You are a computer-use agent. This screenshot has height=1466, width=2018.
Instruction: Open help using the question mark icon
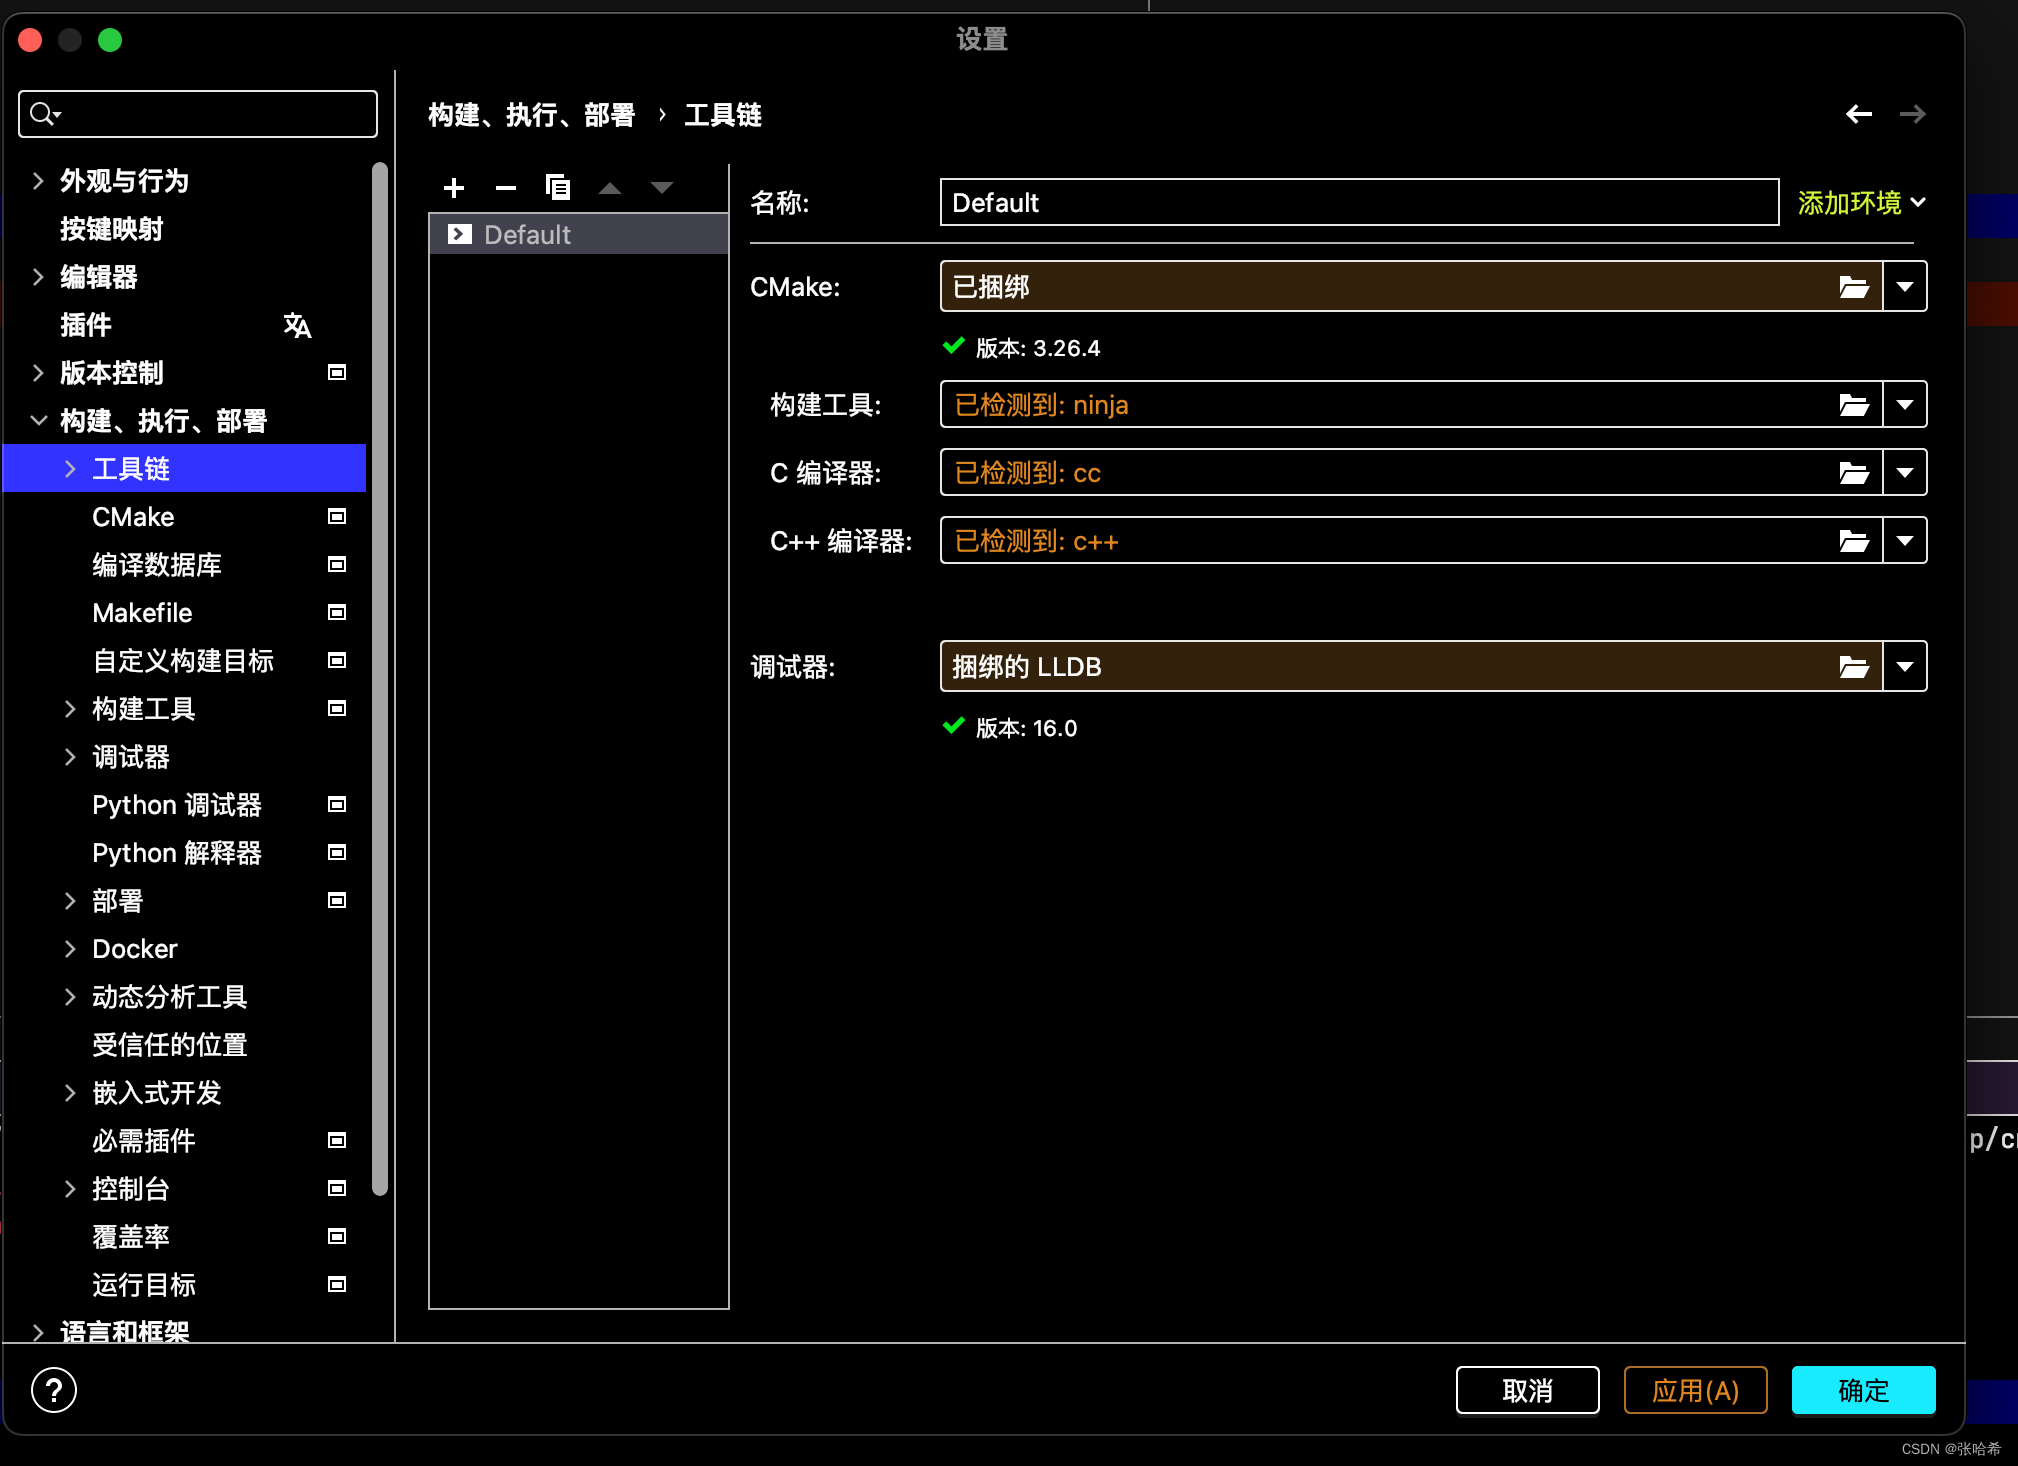coord(53,1390)
